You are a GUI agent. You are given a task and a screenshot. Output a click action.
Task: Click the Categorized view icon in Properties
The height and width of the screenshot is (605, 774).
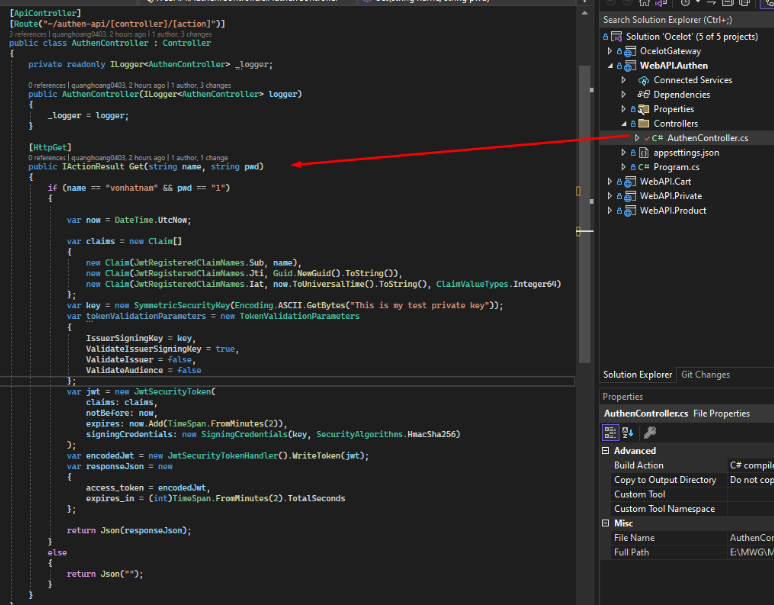pos(610,432)
